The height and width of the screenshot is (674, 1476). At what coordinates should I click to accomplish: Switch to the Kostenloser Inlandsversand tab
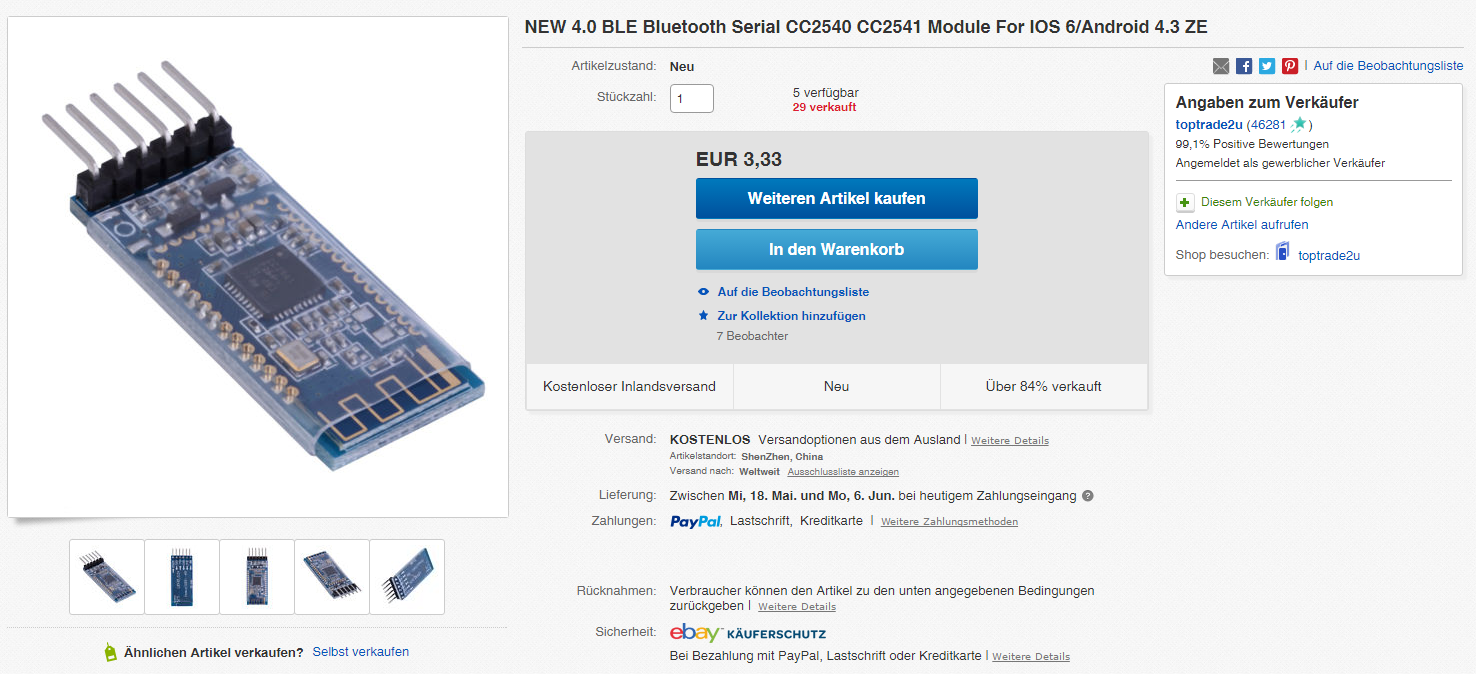tap(629, 385)
